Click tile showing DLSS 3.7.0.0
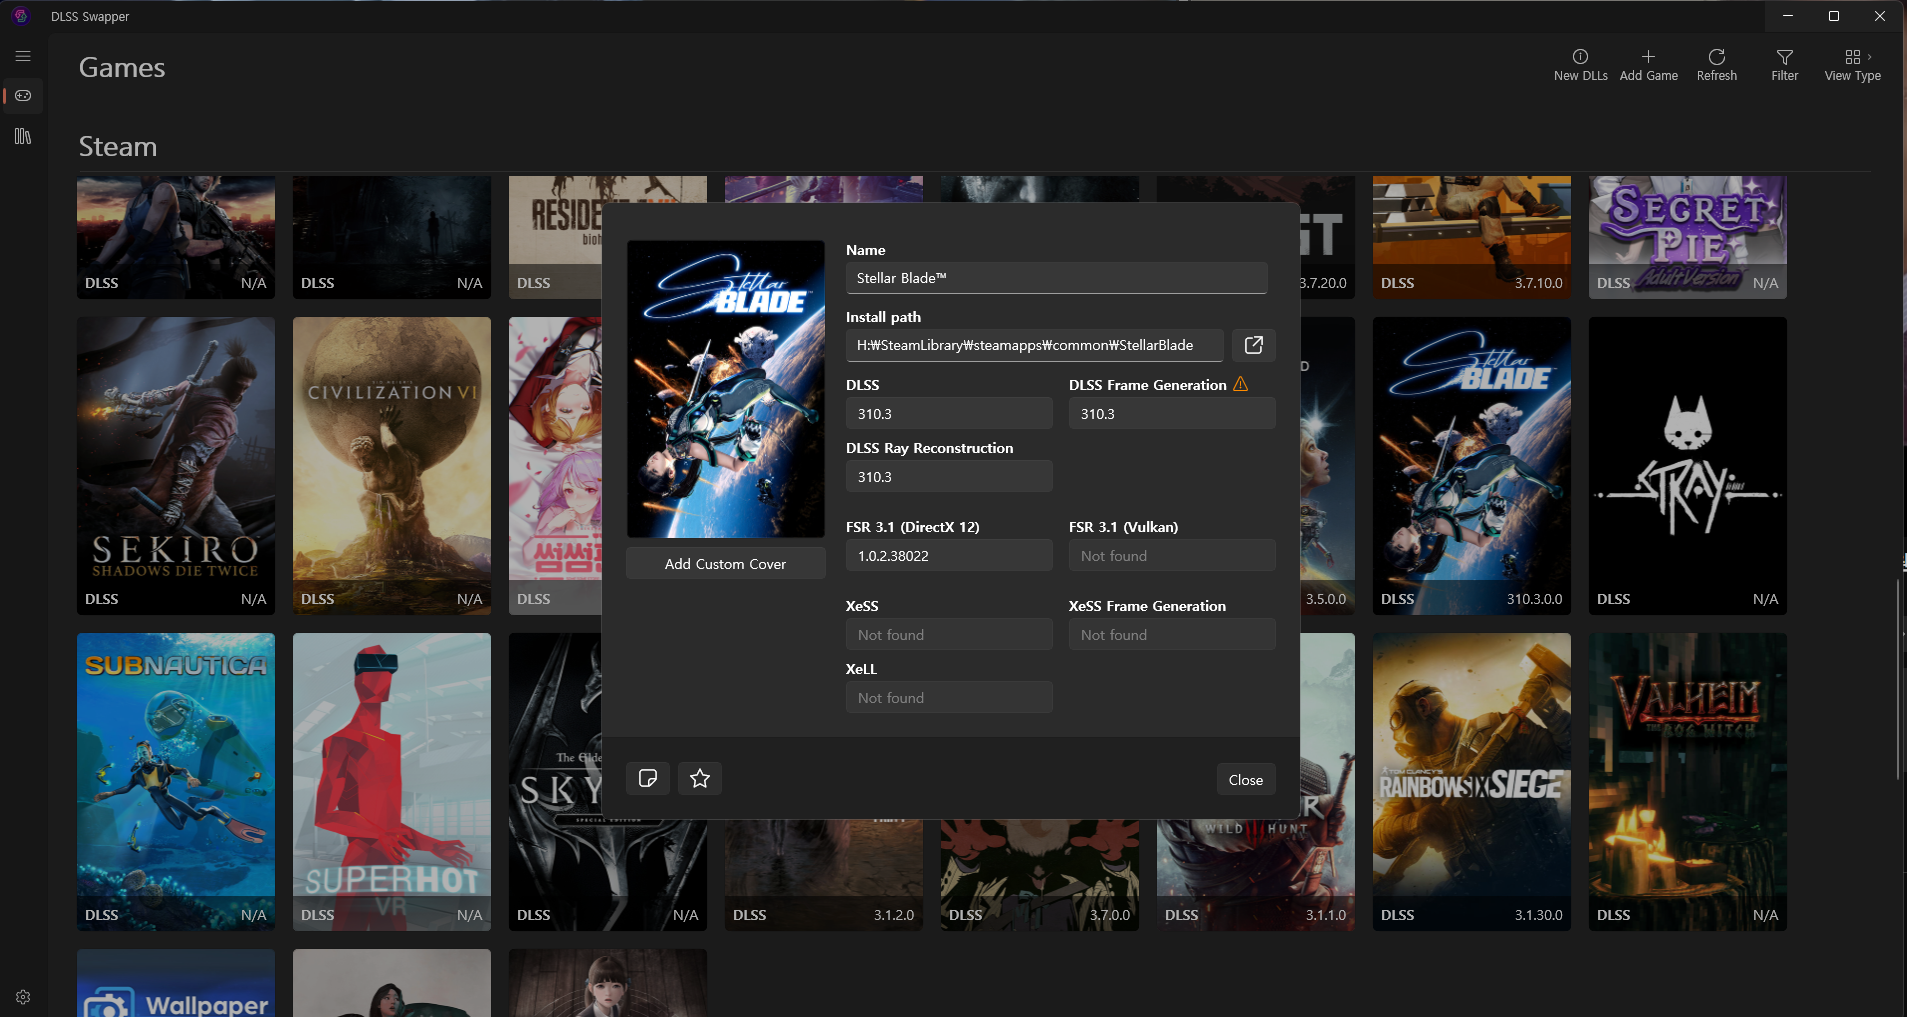This screenshot has width=1907, height=1017. 1040,876
